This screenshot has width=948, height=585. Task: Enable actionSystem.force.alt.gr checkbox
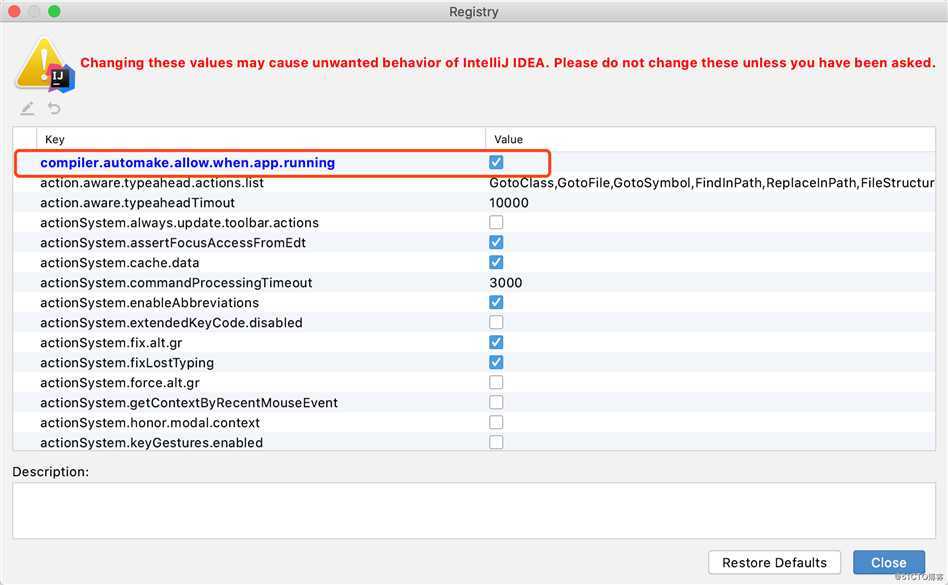pos(496,382)
